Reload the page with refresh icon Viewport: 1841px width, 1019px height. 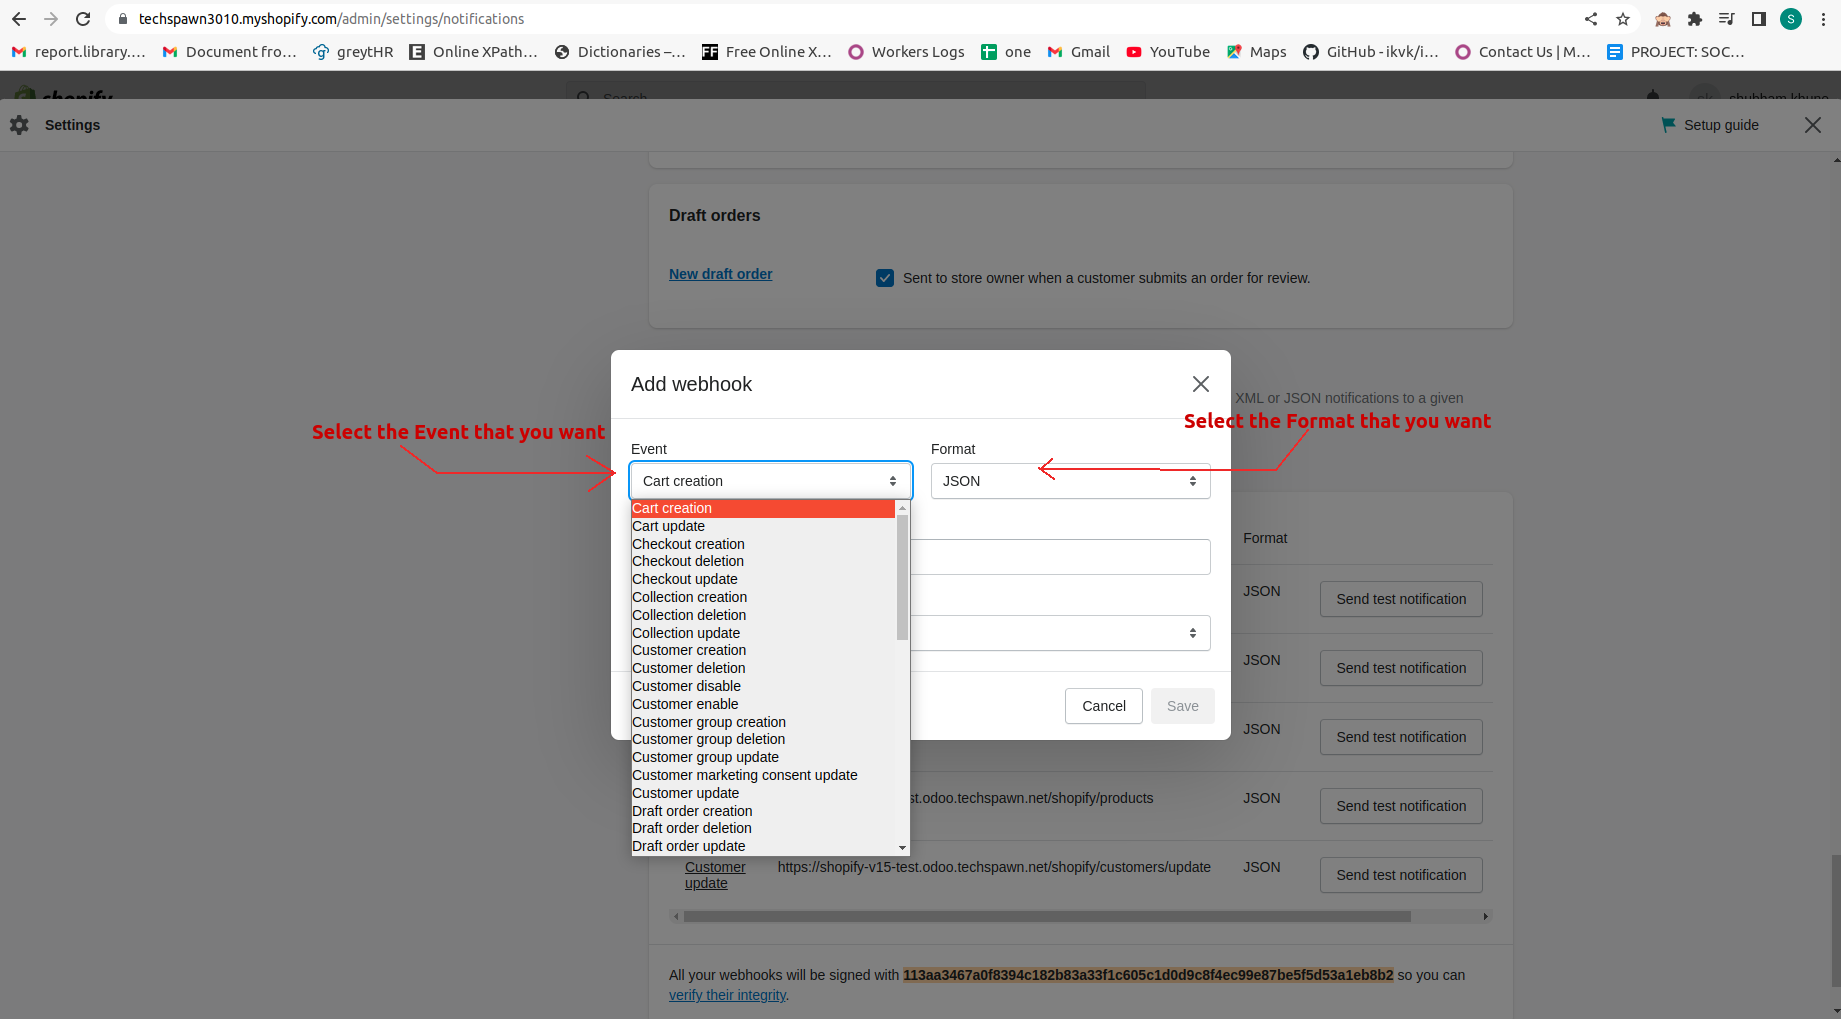click(x=83, y=18)
